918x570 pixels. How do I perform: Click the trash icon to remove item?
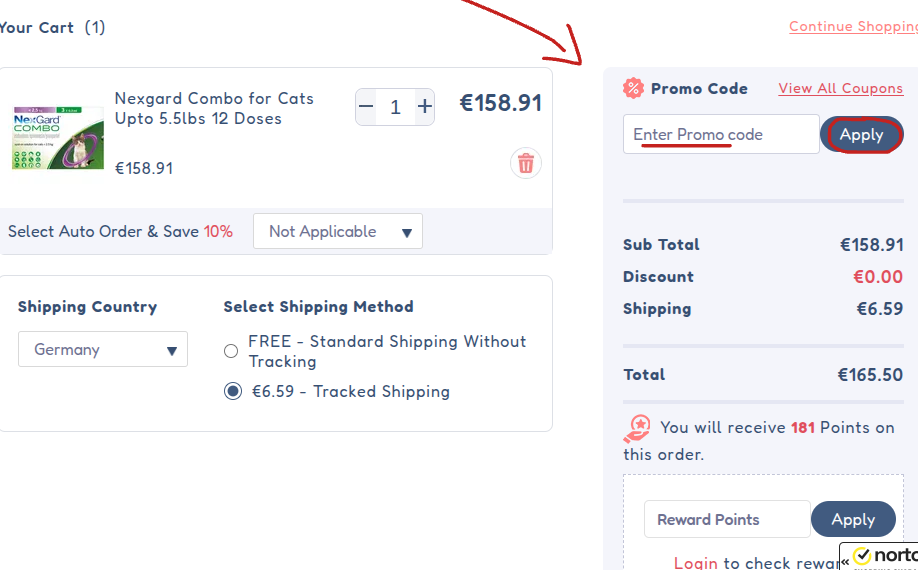[x=526, y=163]
